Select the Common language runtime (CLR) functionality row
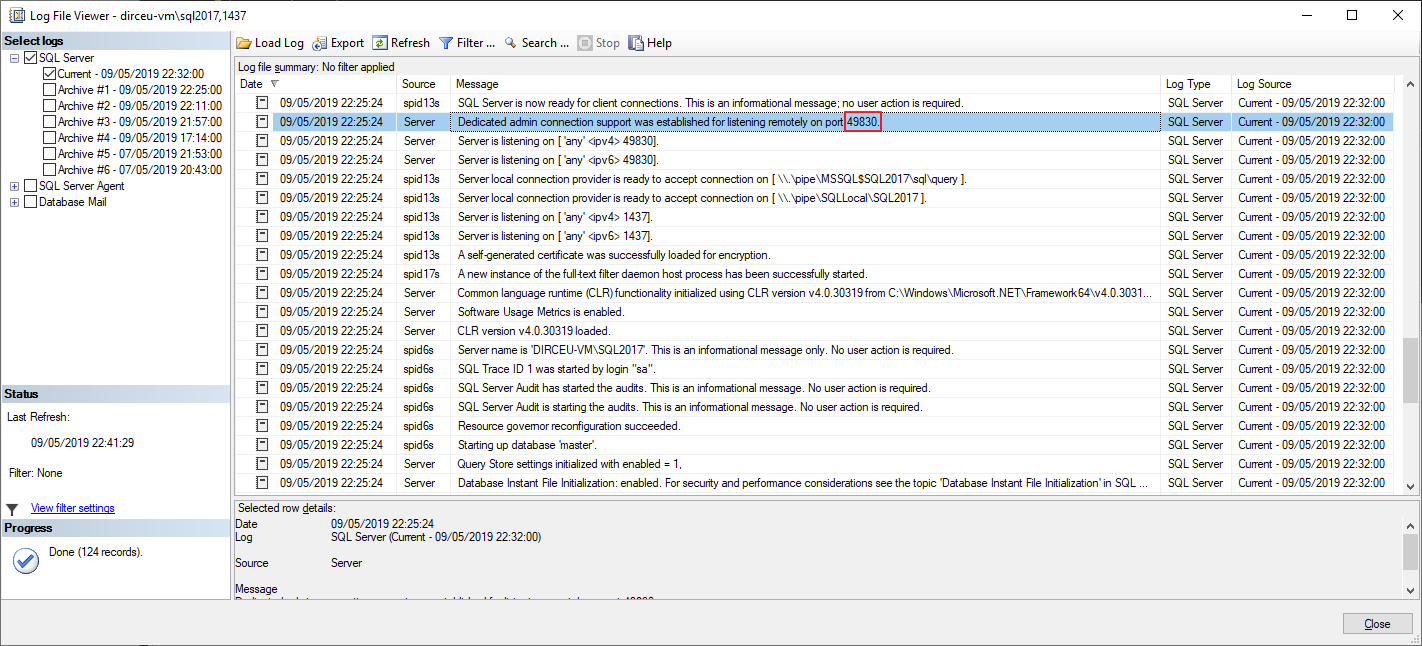This screenshot has width=1422, height=646. coord(815,293)
